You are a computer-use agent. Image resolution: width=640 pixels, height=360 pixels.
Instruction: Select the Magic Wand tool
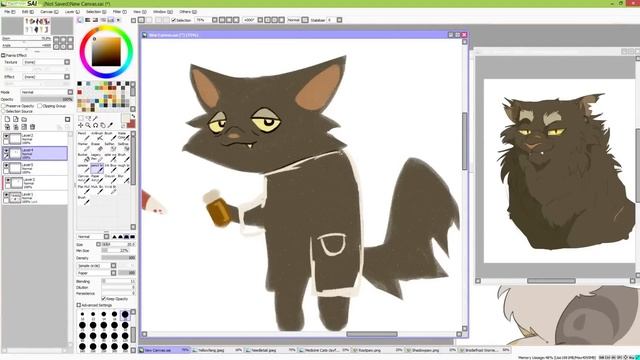(x=96, y=118)
